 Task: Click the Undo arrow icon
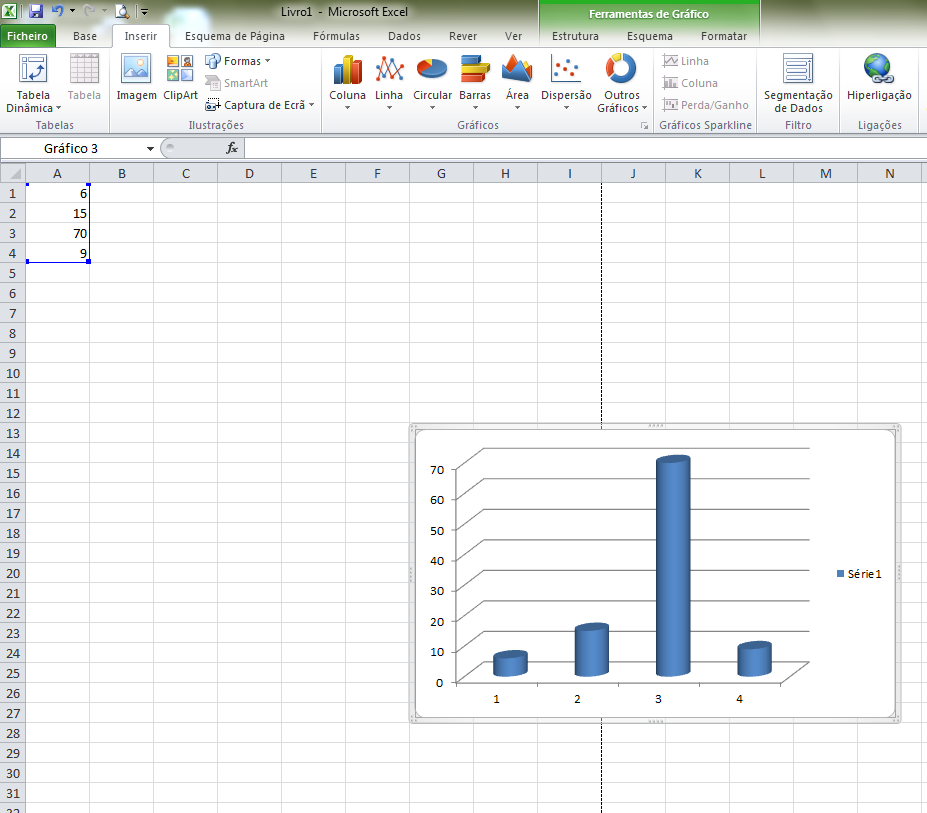pos(57,11)
